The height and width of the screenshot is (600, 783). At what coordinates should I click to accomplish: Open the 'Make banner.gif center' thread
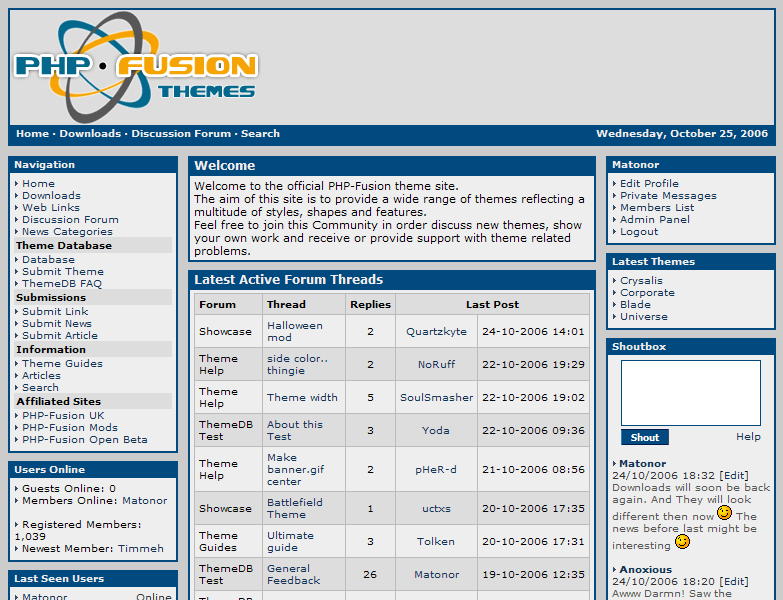click(x=296, y=469)
